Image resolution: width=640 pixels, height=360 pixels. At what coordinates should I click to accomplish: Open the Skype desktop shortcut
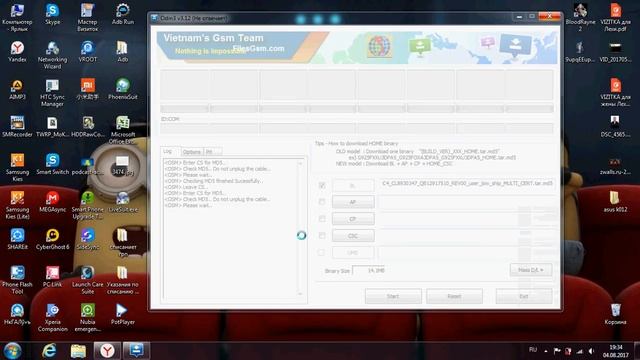[52, 14]
